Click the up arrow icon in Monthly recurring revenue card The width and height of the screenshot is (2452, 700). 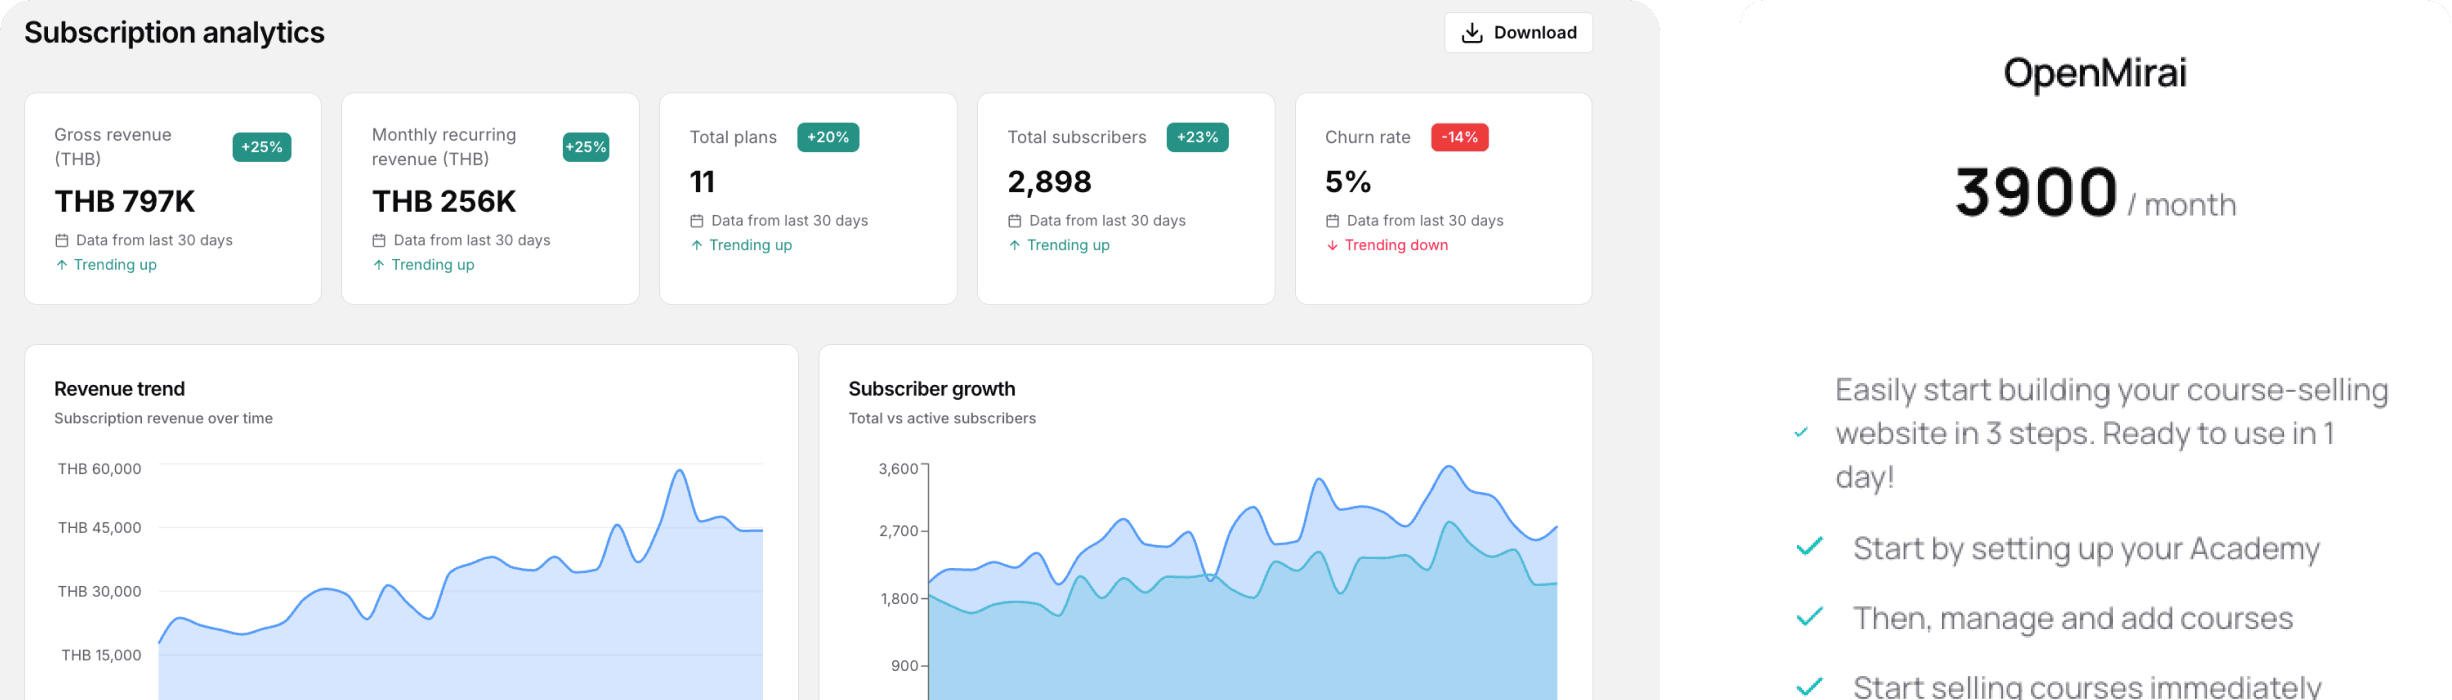pyautogui.click(x=379, y=265)
